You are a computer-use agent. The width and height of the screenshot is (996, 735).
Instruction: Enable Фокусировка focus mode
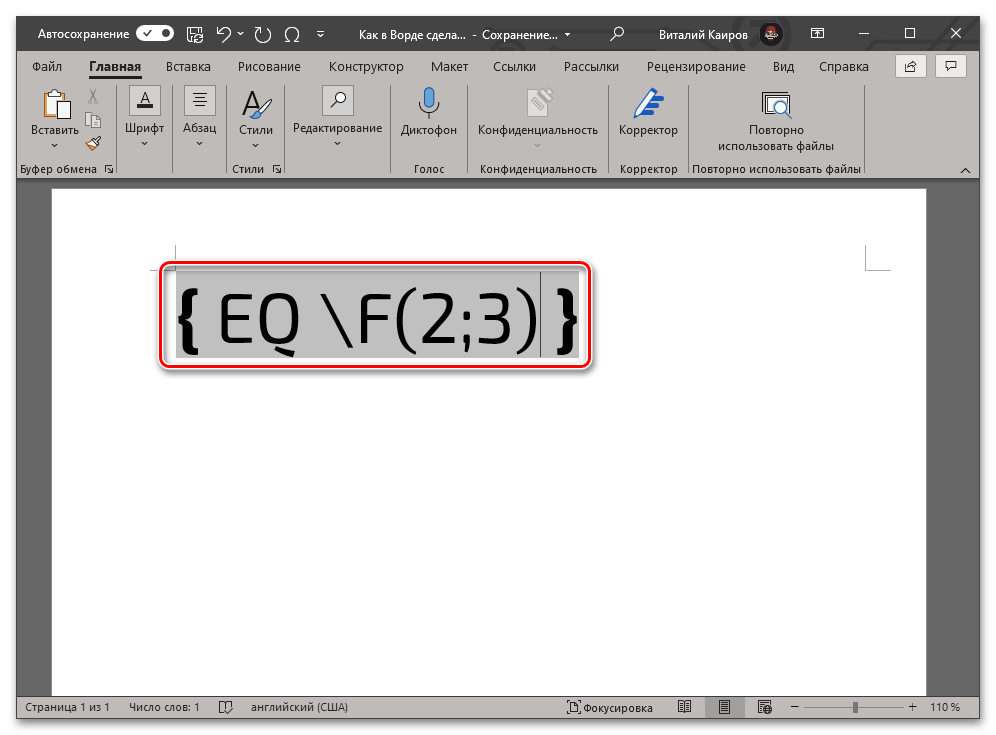tap(609, 708)
